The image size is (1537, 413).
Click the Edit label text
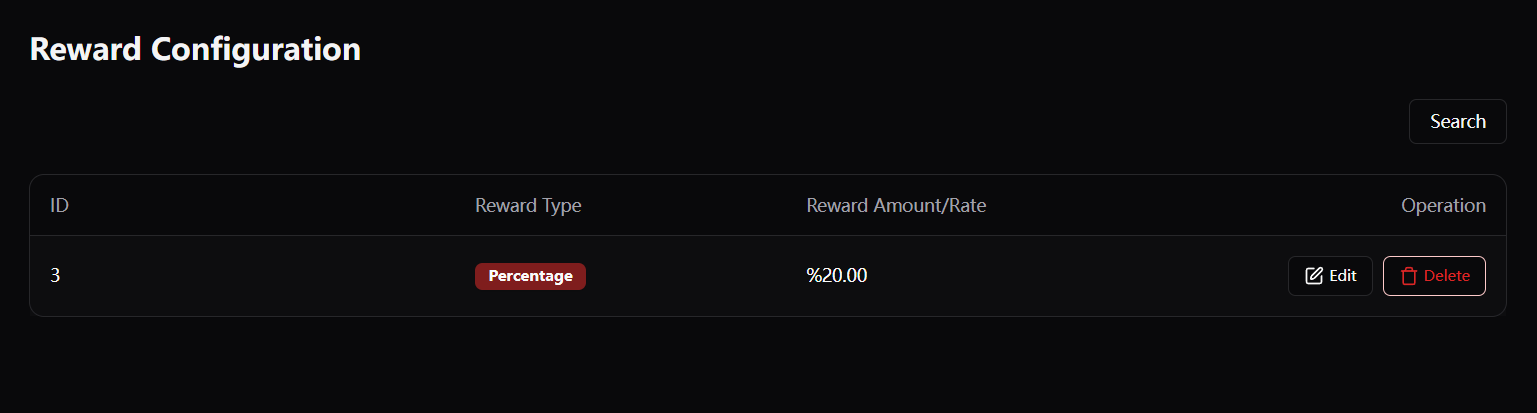click(1343, 276)
